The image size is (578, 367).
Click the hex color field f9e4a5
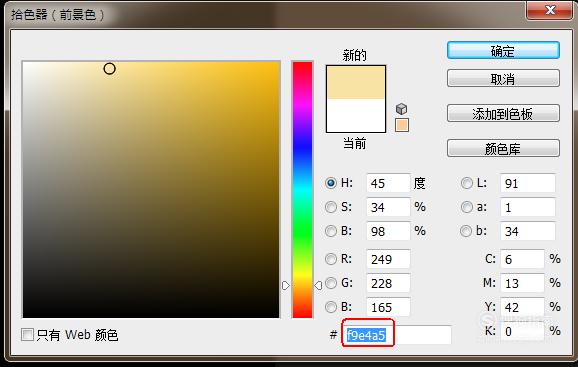[x=397, y=335]
